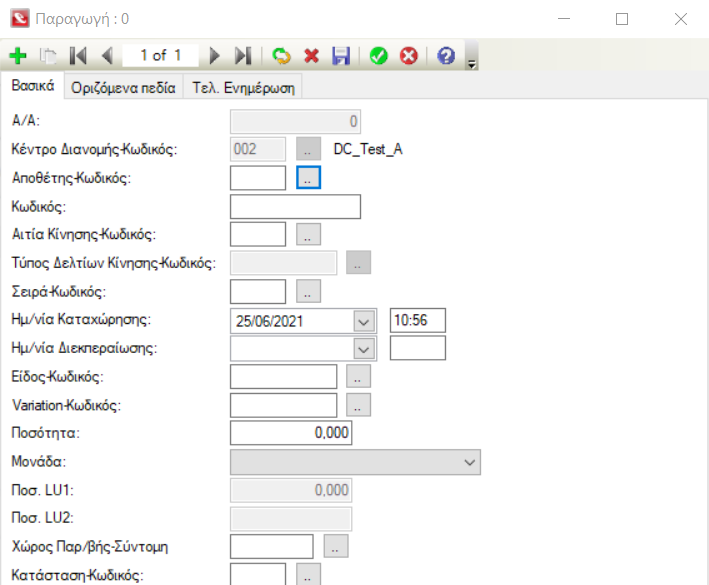Go to next record
Screen dimensions: 709x585
[214, 56]
